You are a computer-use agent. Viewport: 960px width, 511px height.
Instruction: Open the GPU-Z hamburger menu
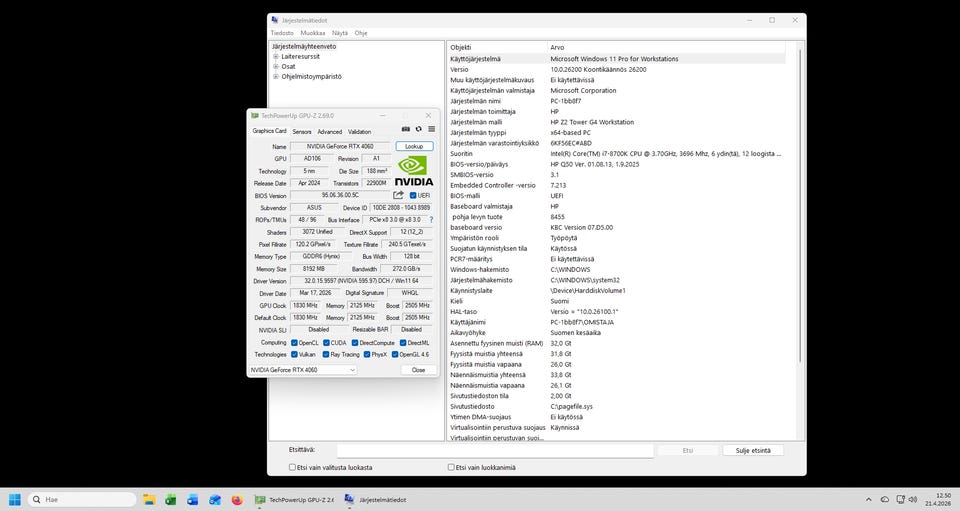[x=432, y=129]
